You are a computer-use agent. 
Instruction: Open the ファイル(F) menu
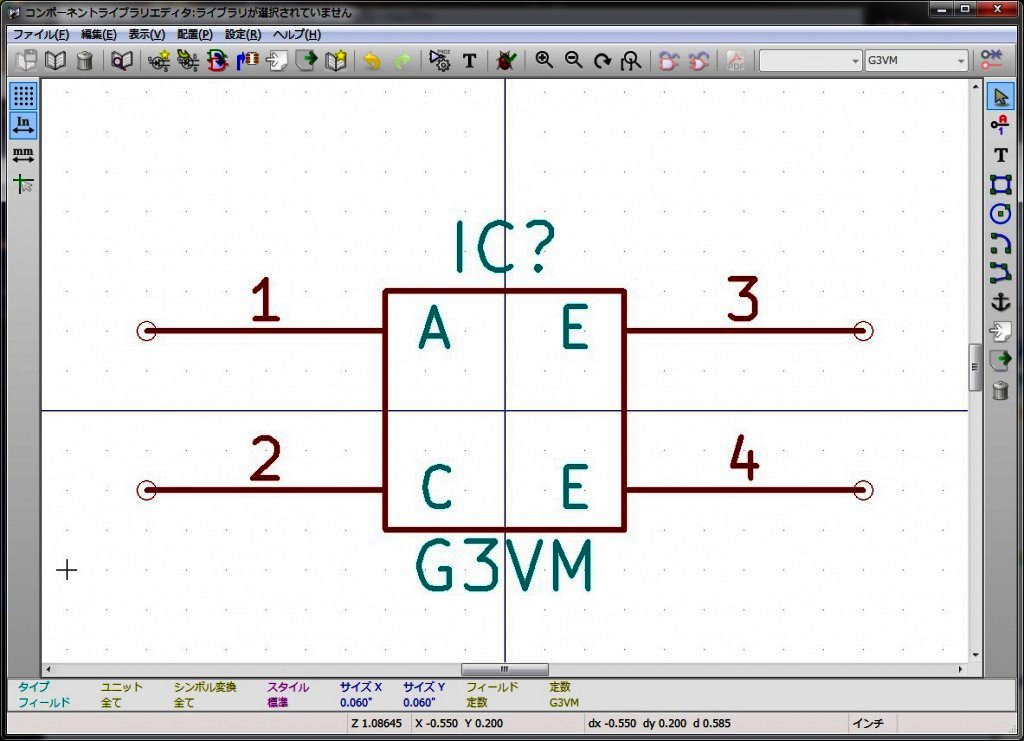pos(41,34)
